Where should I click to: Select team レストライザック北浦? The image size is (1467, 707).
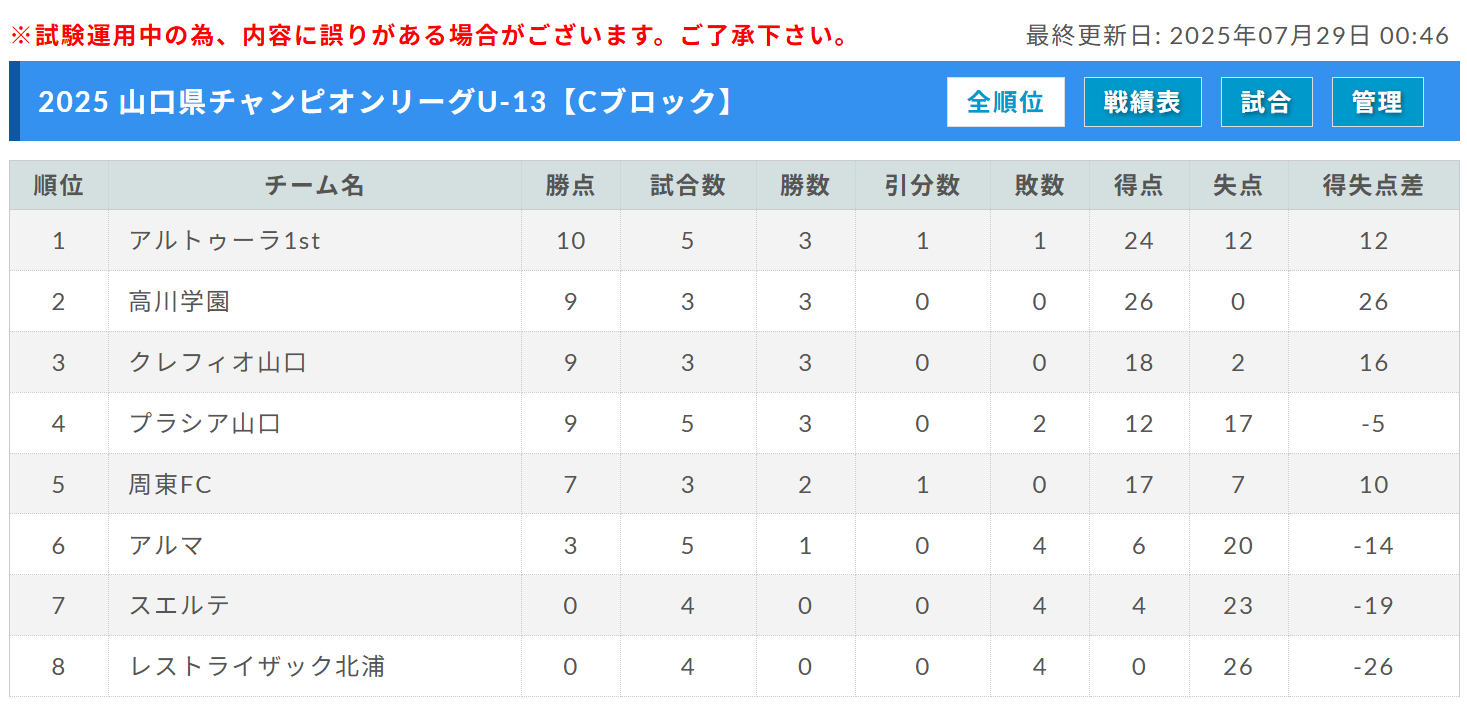[x=257, y=666]
